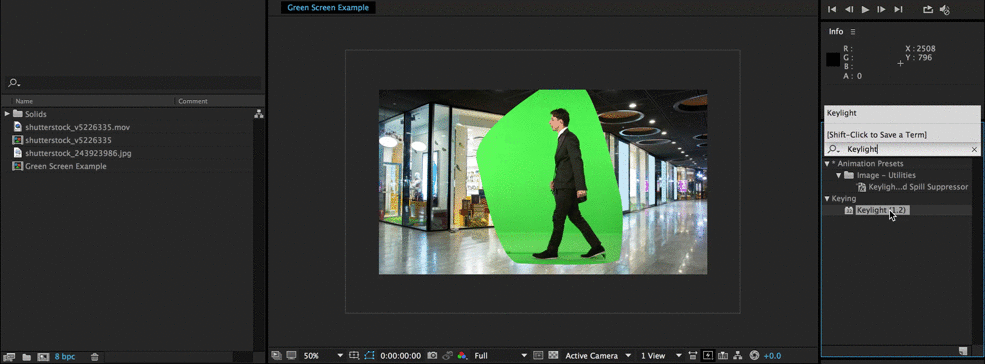
Task: Select the Green Screen Example composition item
Action: [65, 167]
